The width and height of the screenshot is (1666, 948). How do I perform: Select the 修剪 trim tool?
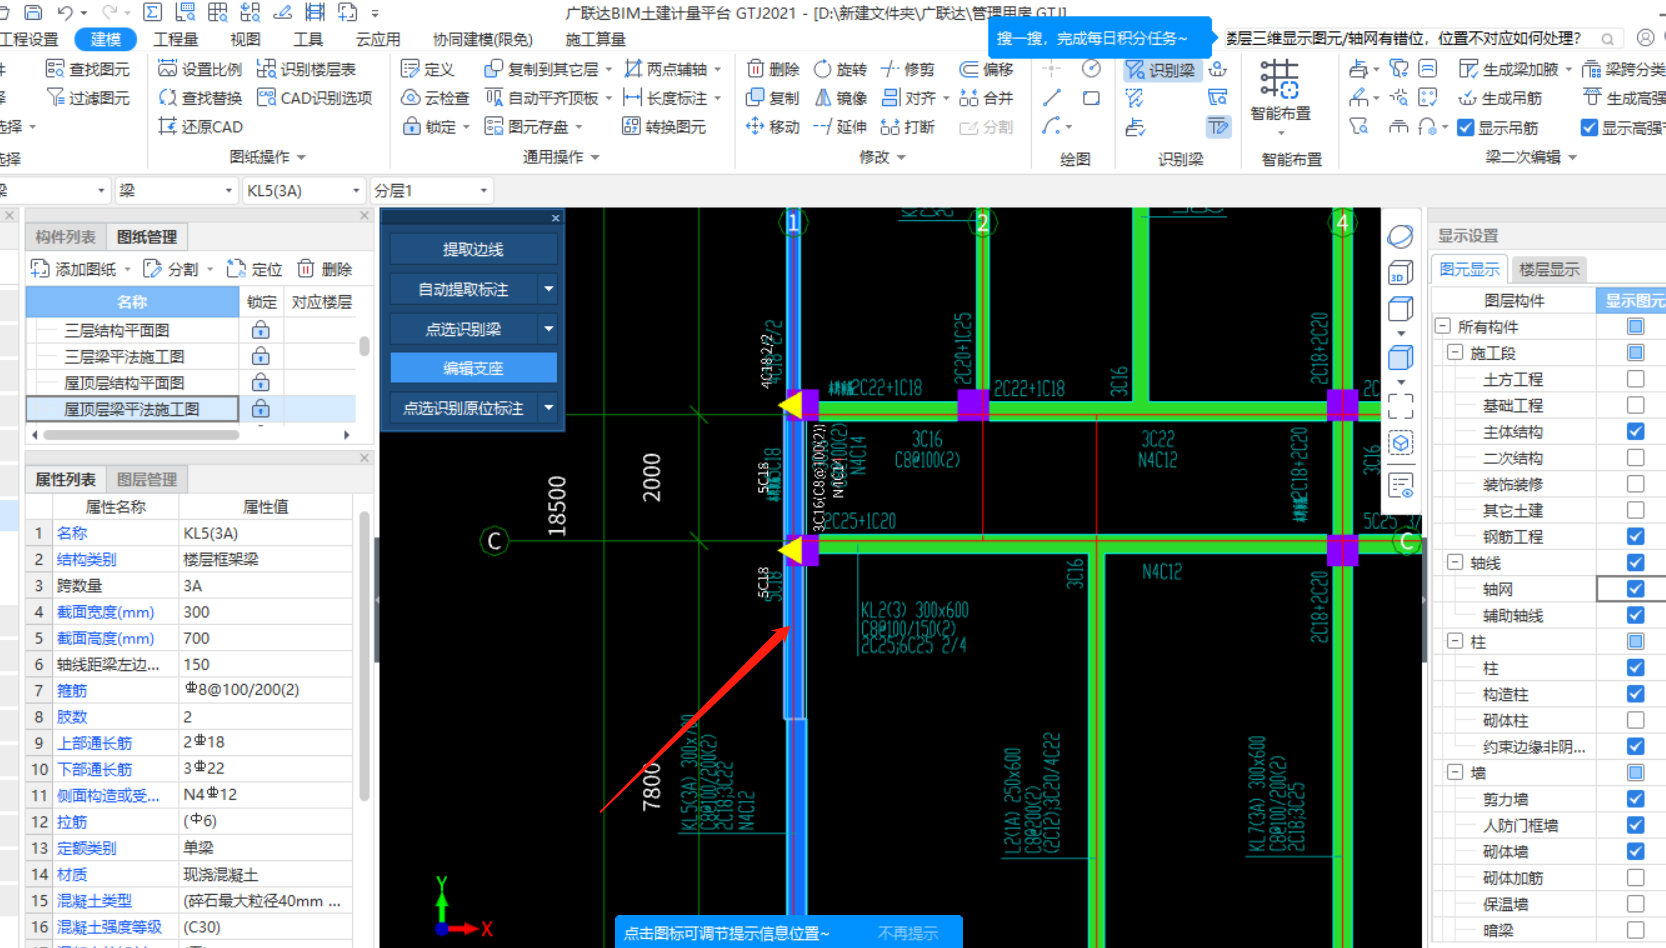tap(908, 69)
